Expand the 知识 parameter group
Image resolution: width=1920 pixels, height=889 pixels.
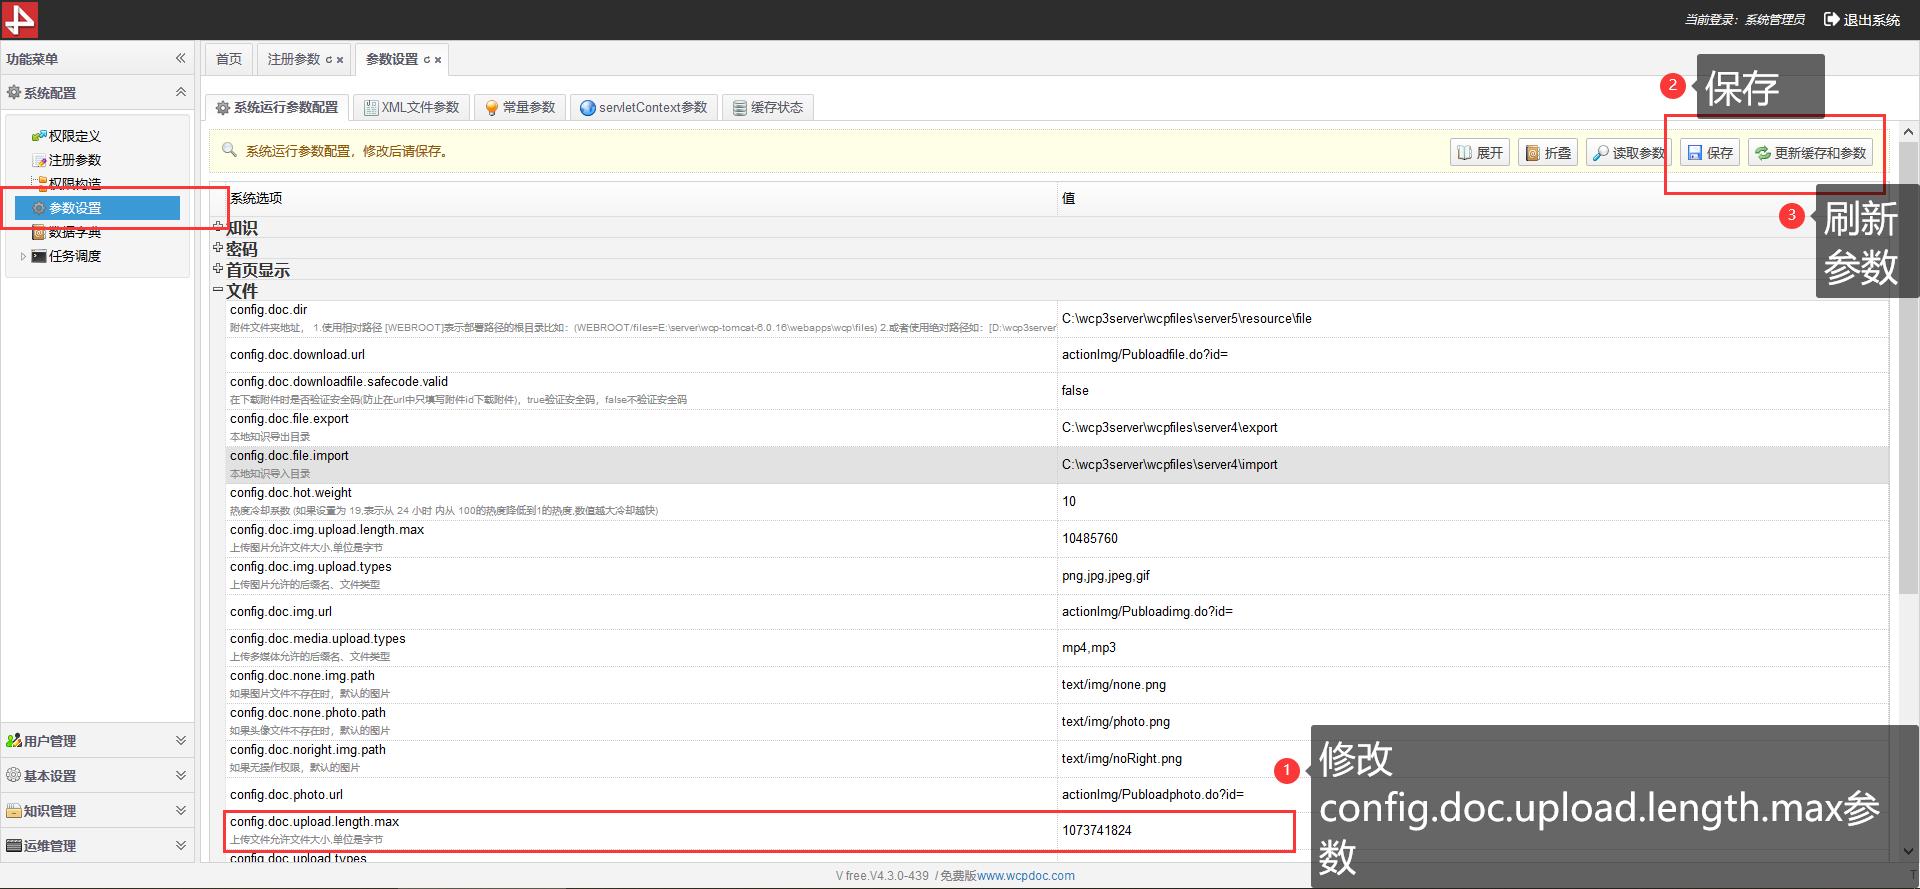click(218, 227)
